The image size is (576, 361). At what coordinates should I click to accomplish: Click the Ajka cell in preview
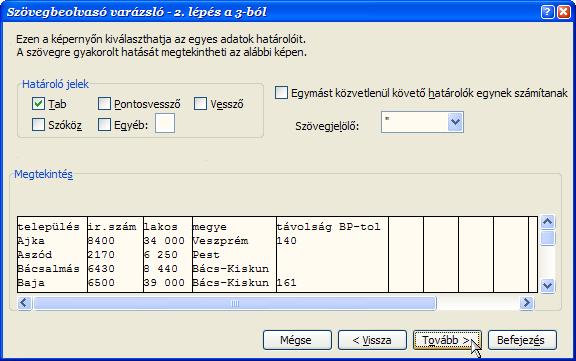31,241
